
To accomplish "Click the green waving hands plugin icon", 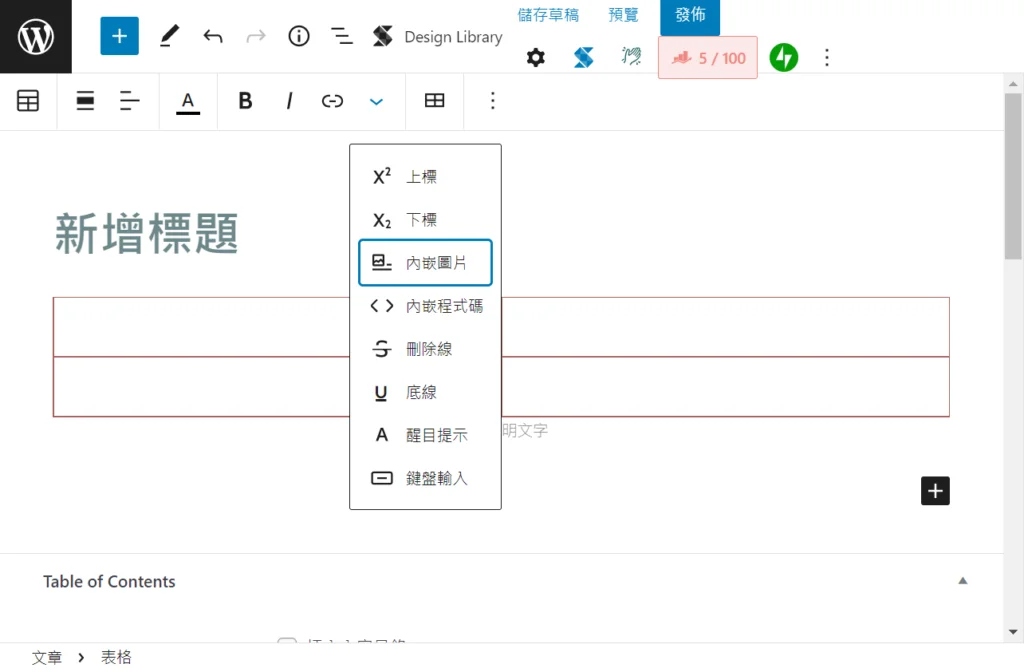I will 631,57.
